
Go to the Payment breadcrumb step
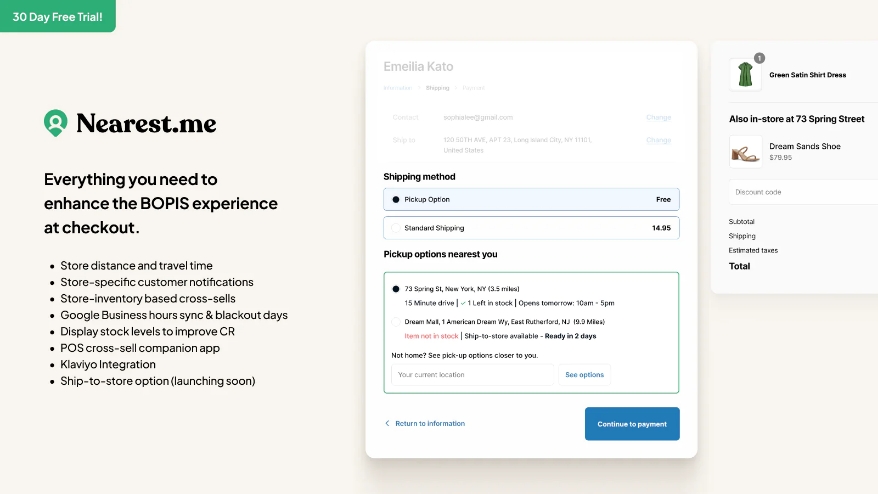(473, 88)
